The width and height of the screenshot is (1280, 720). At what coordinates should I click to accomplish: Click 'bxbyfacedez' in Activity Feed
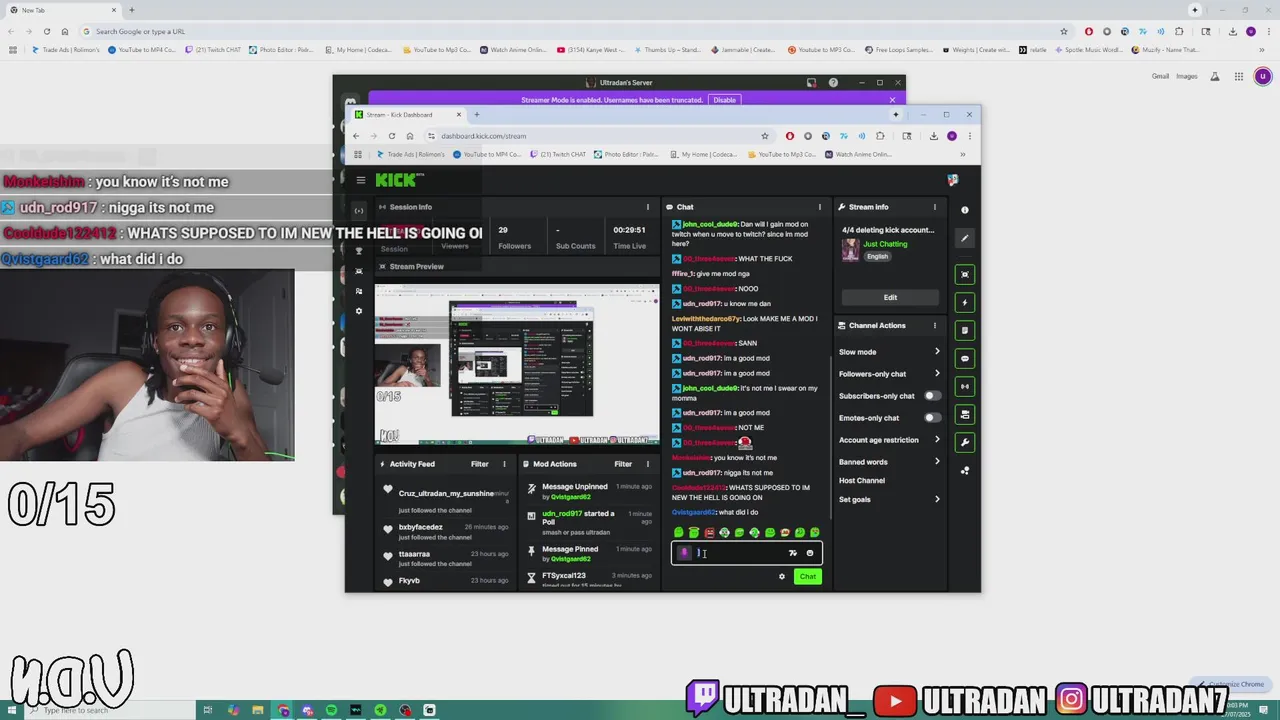pos(420,527)
